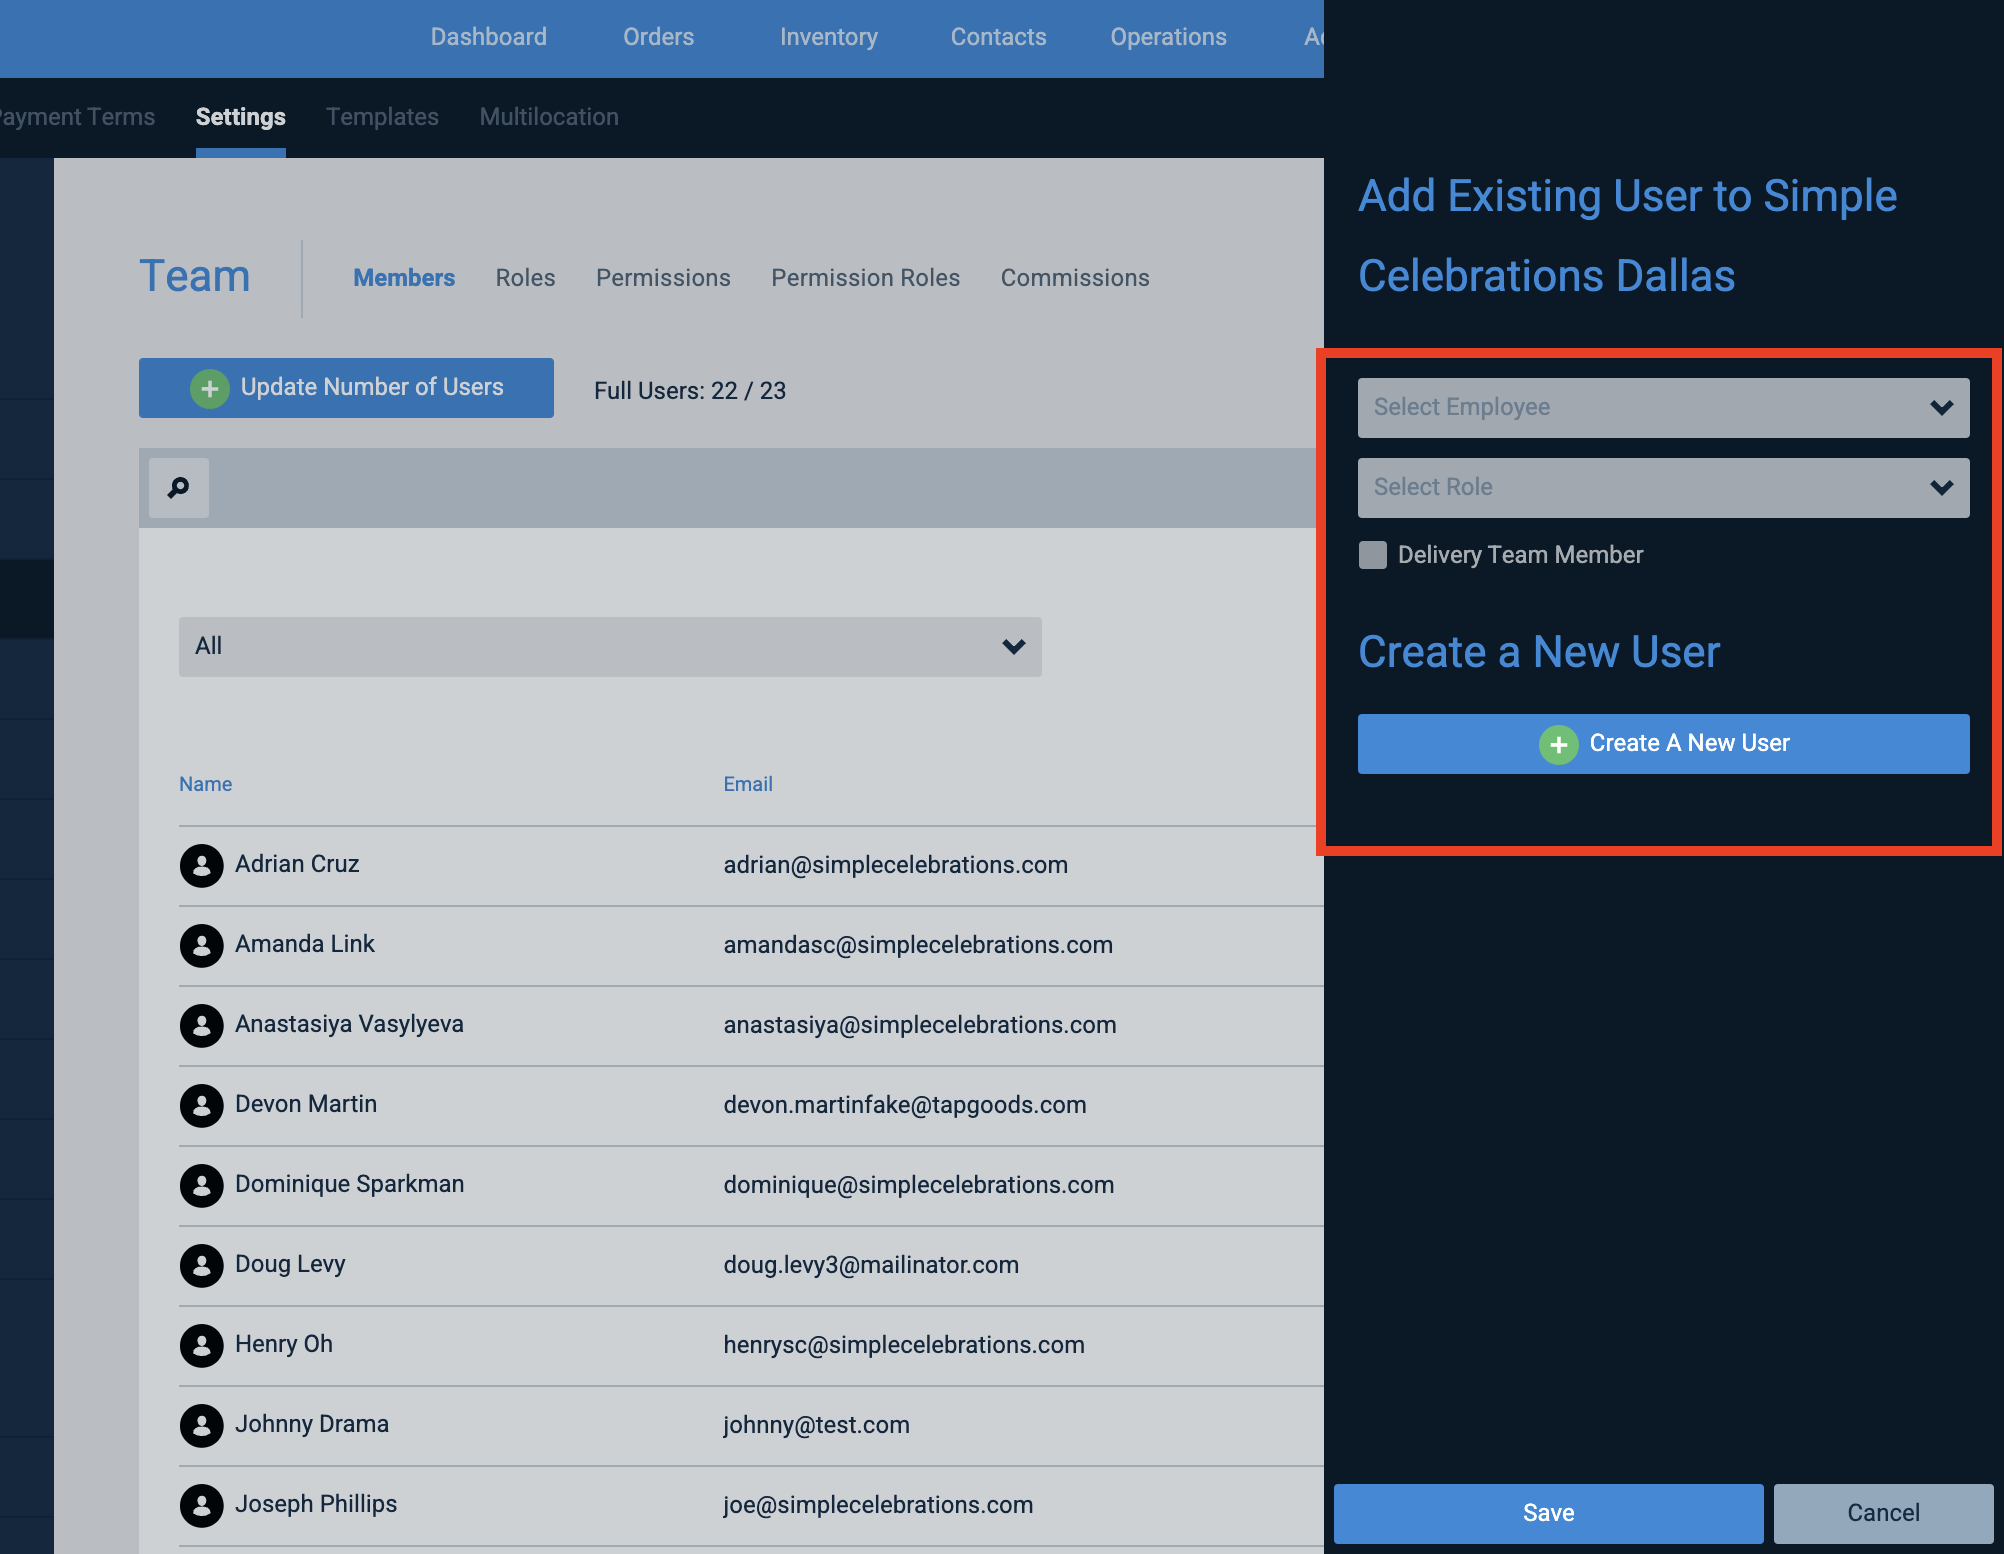Open the Contacts menu
Viewport: 2004px width, 1554px height.
pyautogui.click(x=998, y=37)
